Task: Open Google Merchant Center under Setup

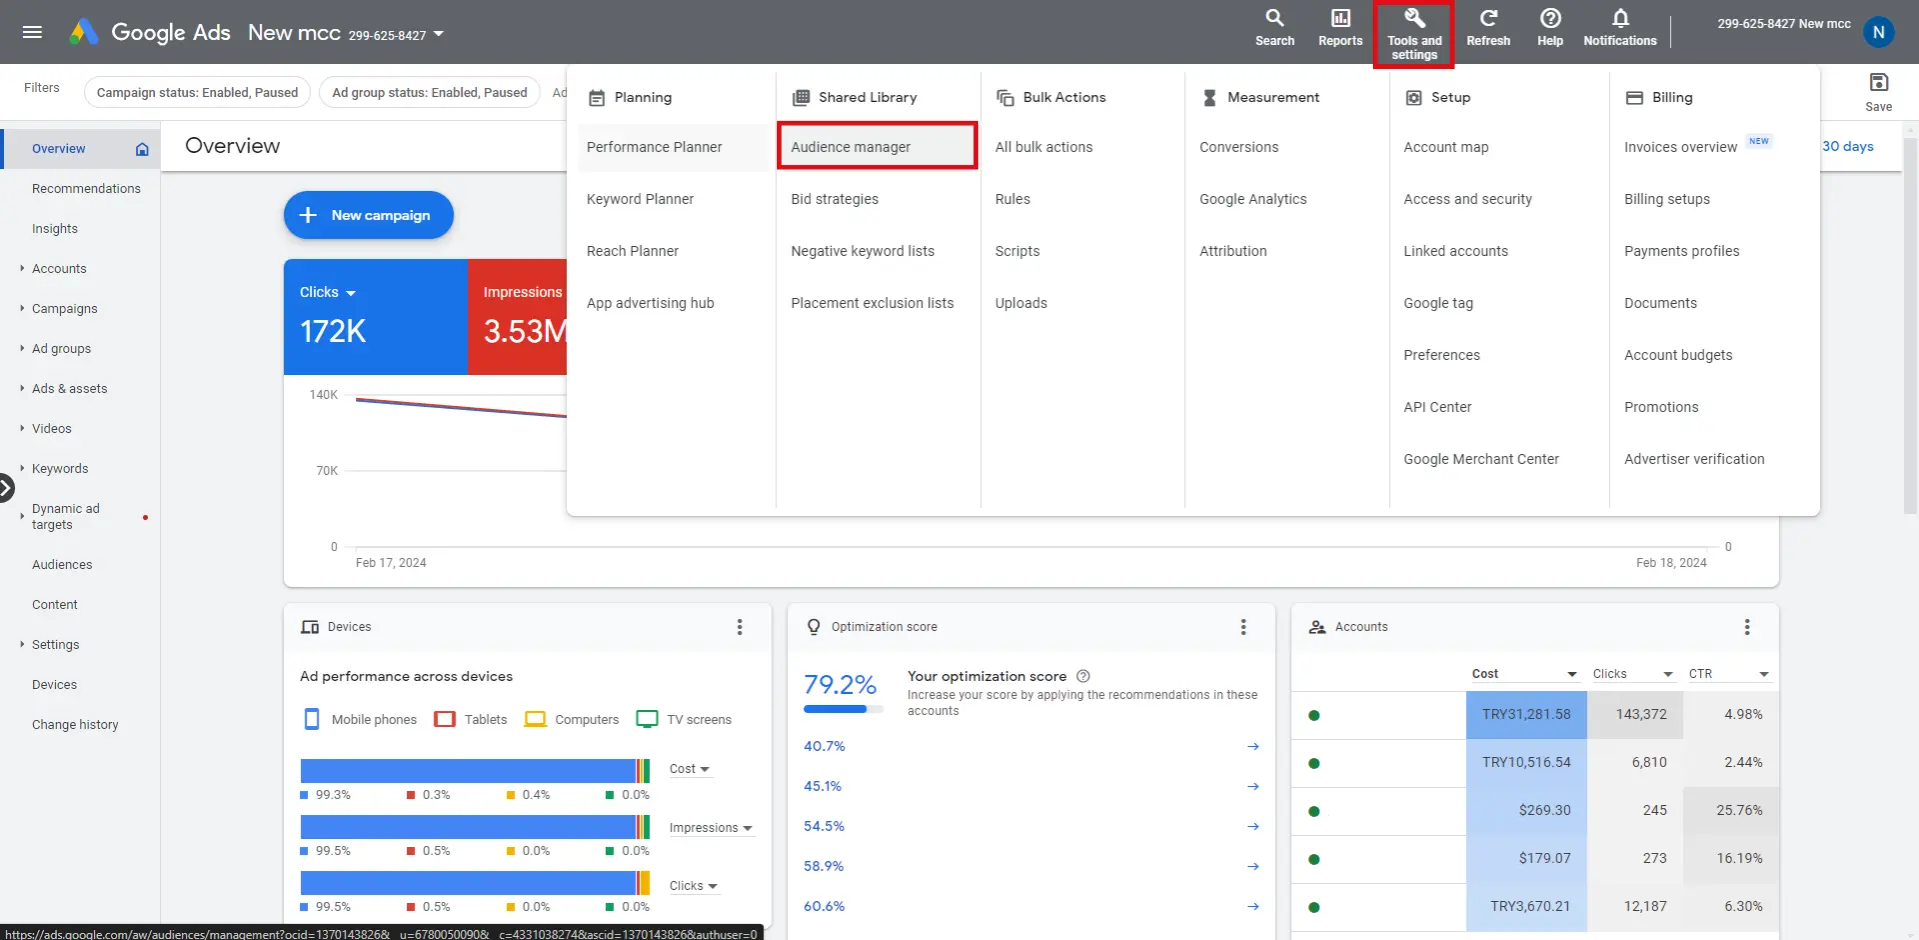Action: (x=1480, y=459)
